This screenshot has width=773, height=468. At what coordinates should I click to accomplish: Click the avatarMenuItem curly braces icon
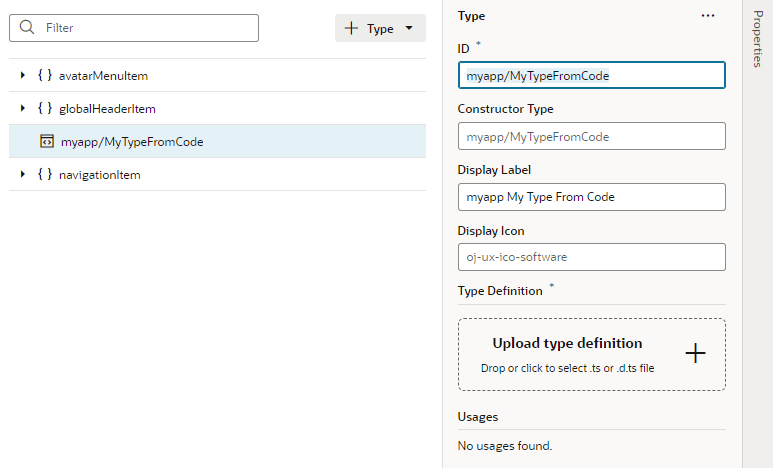pyautogui.click(x=45, y=75)
